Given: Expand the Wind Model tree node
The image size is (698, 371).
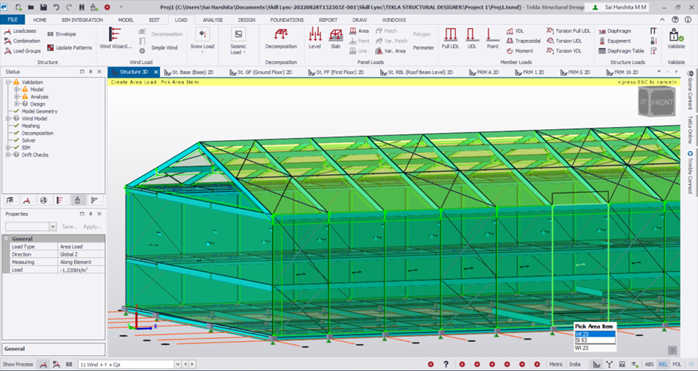Looking at the screenshot, I should point(8,118).
